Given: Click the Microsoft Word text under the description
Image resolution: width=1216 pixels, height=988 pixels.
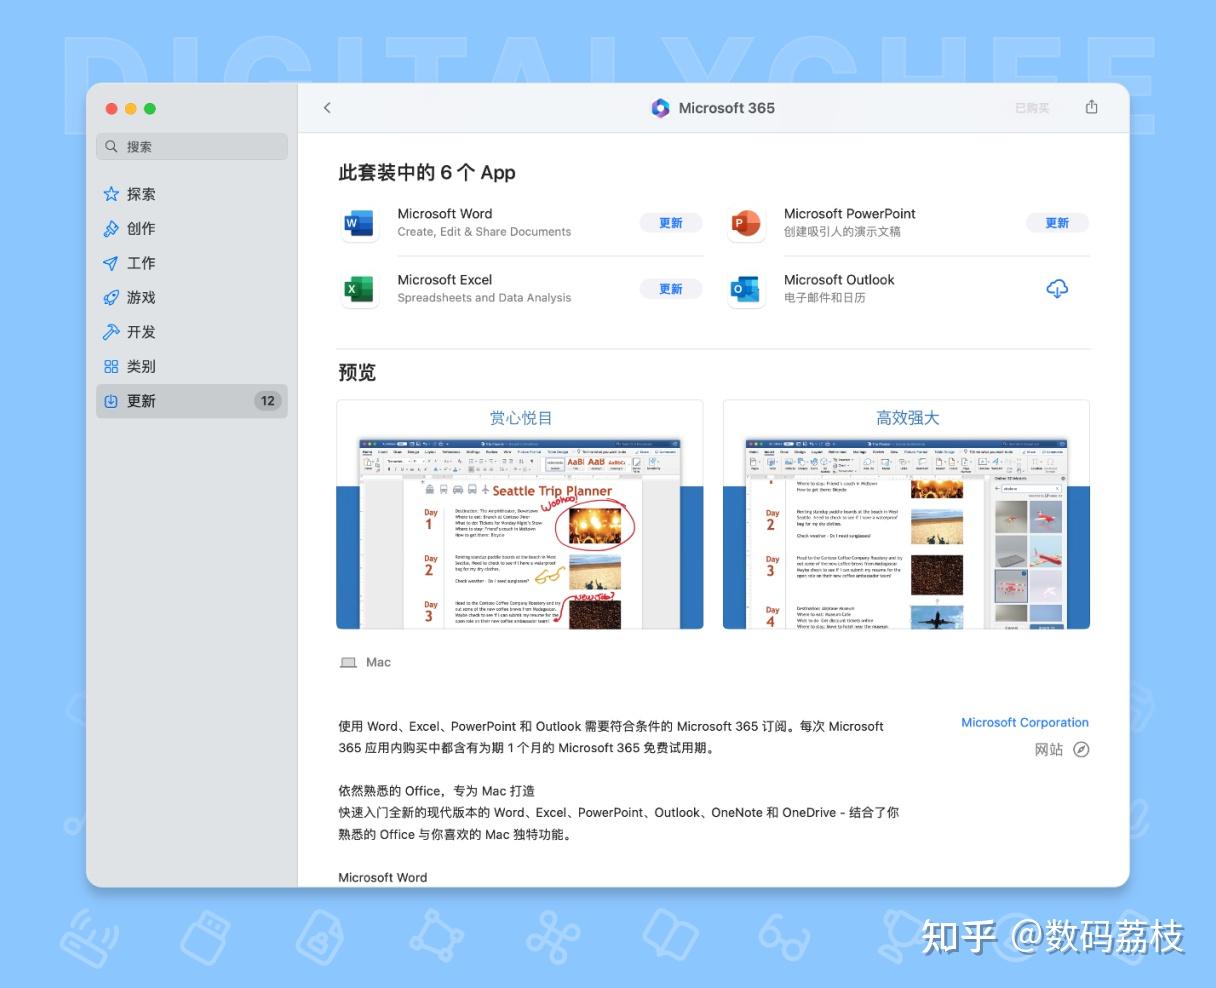Looking at the screenshot, I should click(x=383, y=877).
